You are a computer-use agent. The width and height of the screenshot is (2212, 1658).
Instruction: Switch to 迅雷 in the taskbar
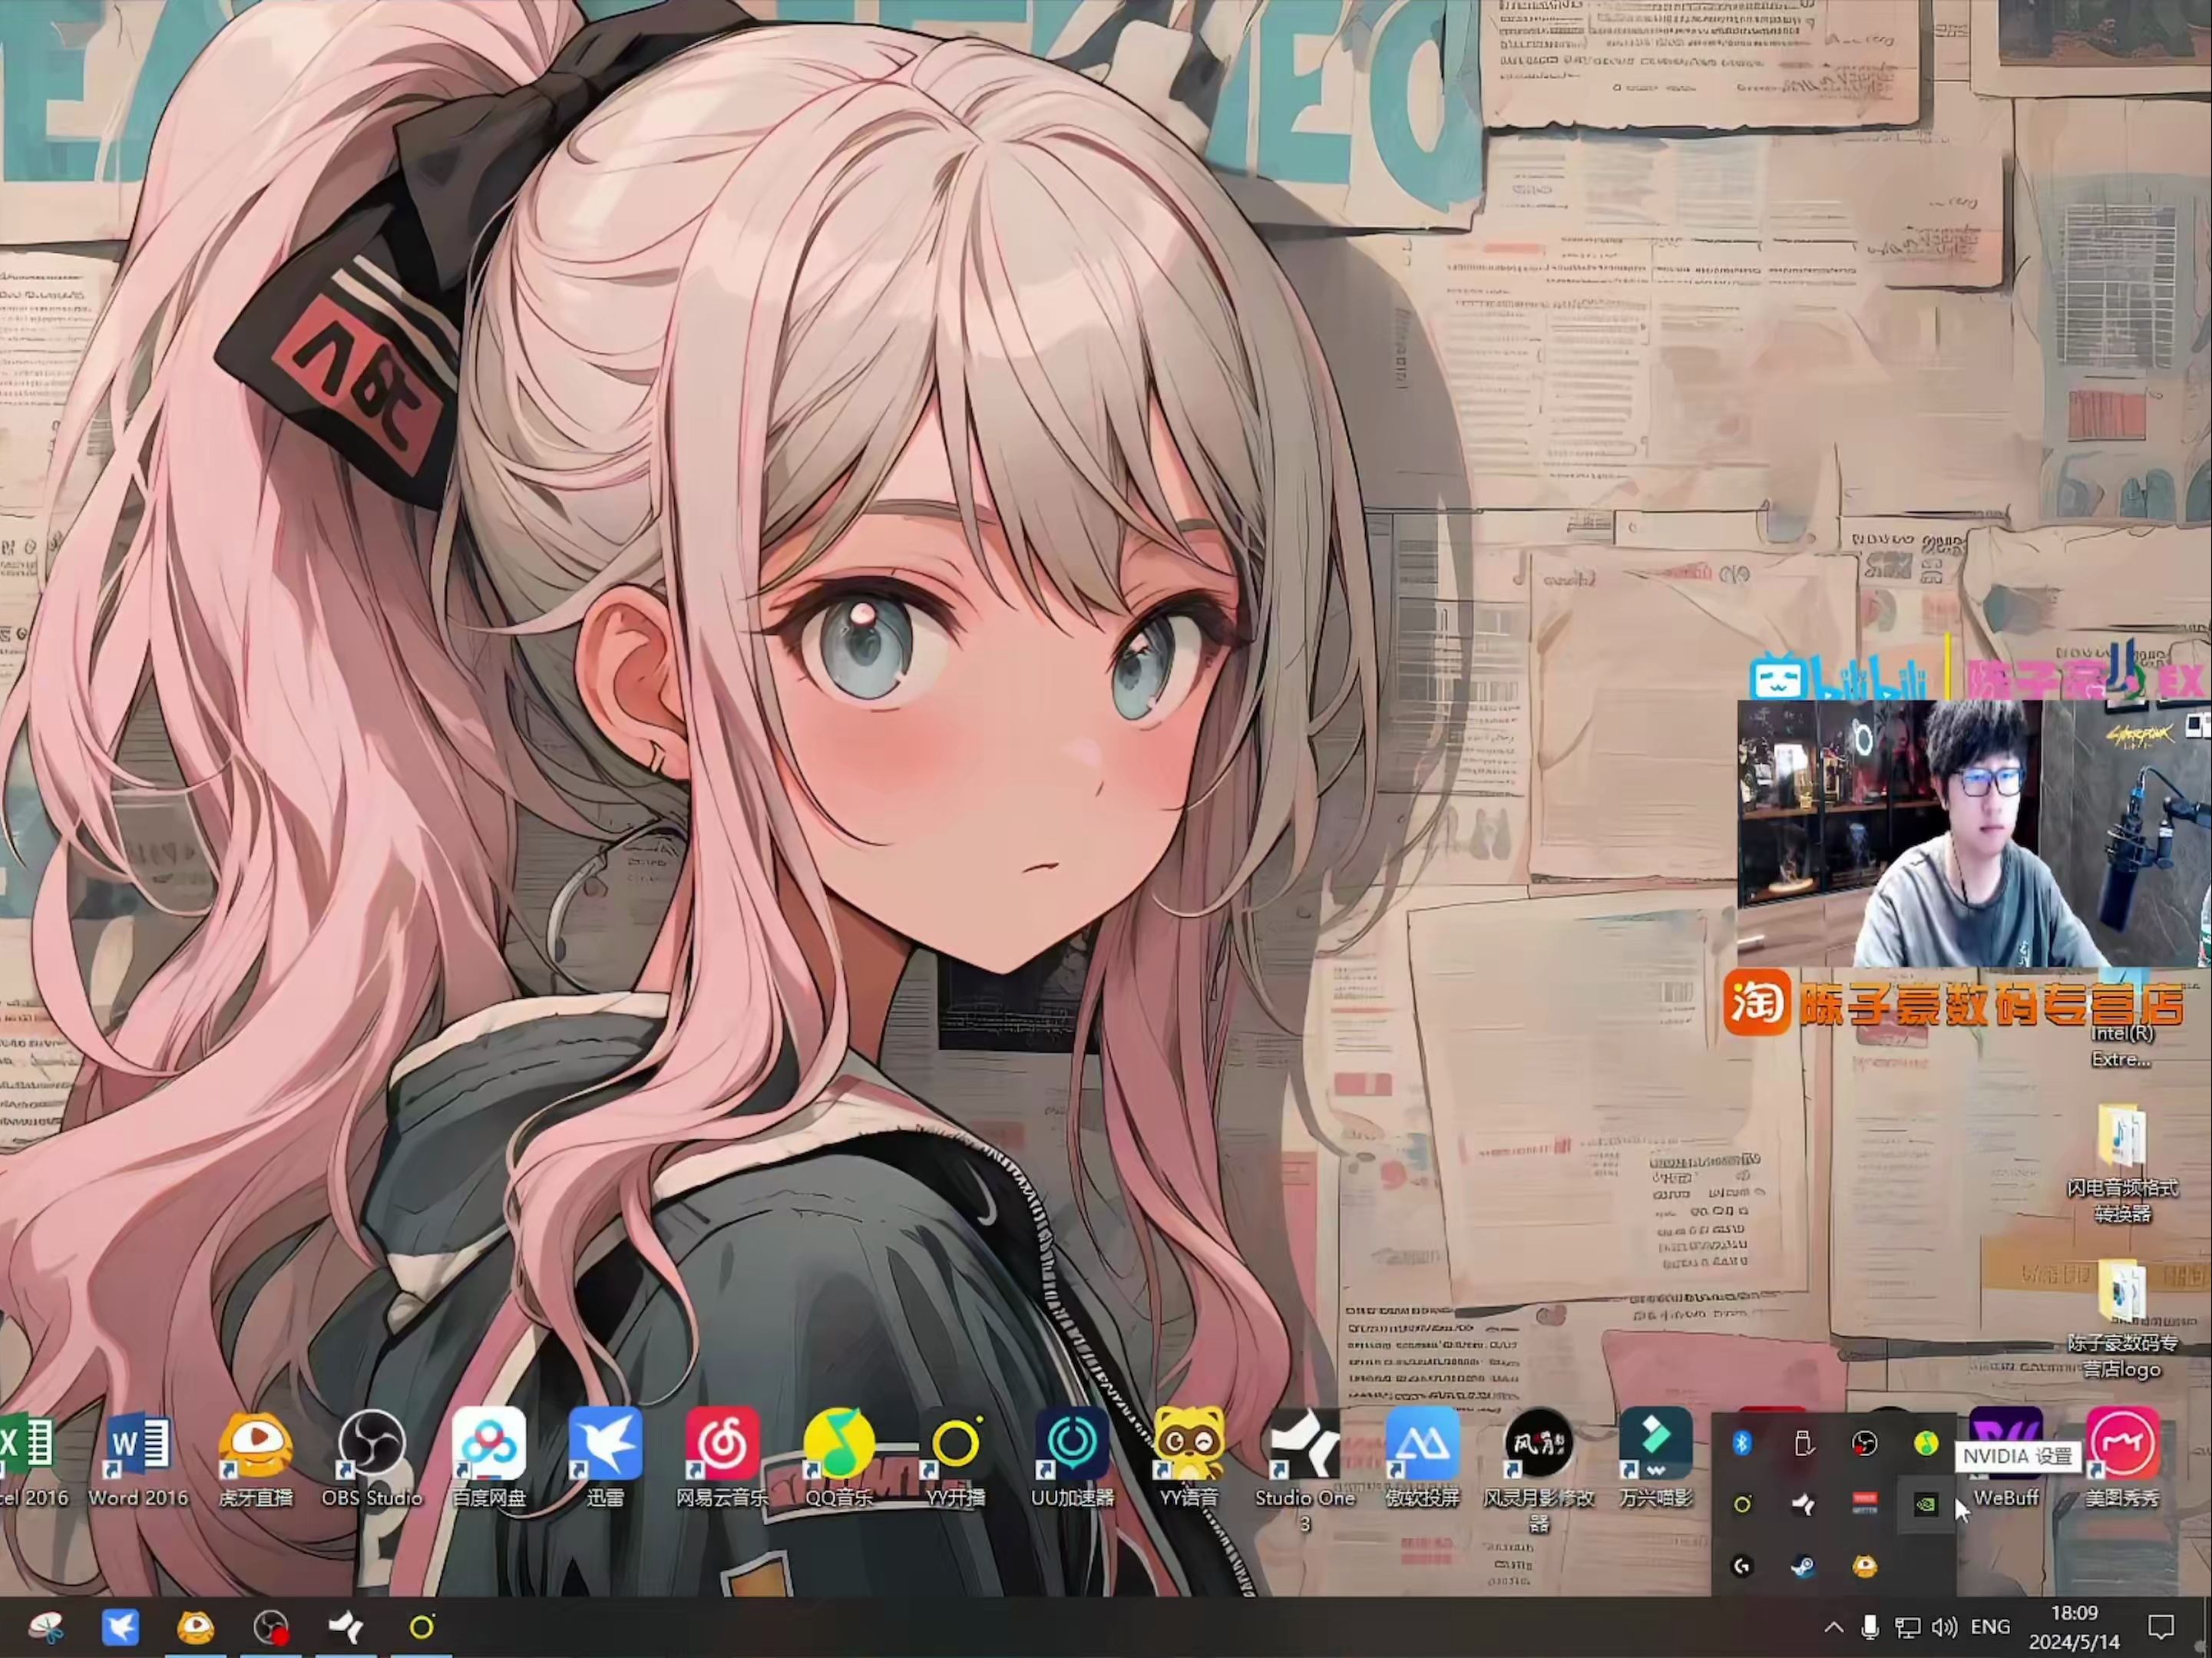click(x=120, y=1628)
